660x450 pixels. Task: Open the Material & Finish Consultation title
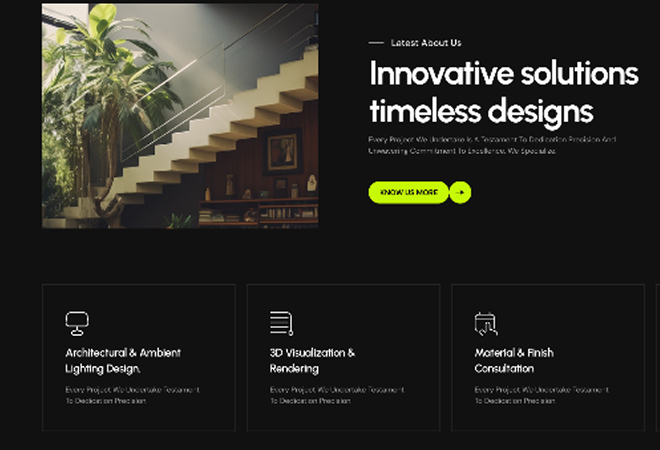click(514, 361)
